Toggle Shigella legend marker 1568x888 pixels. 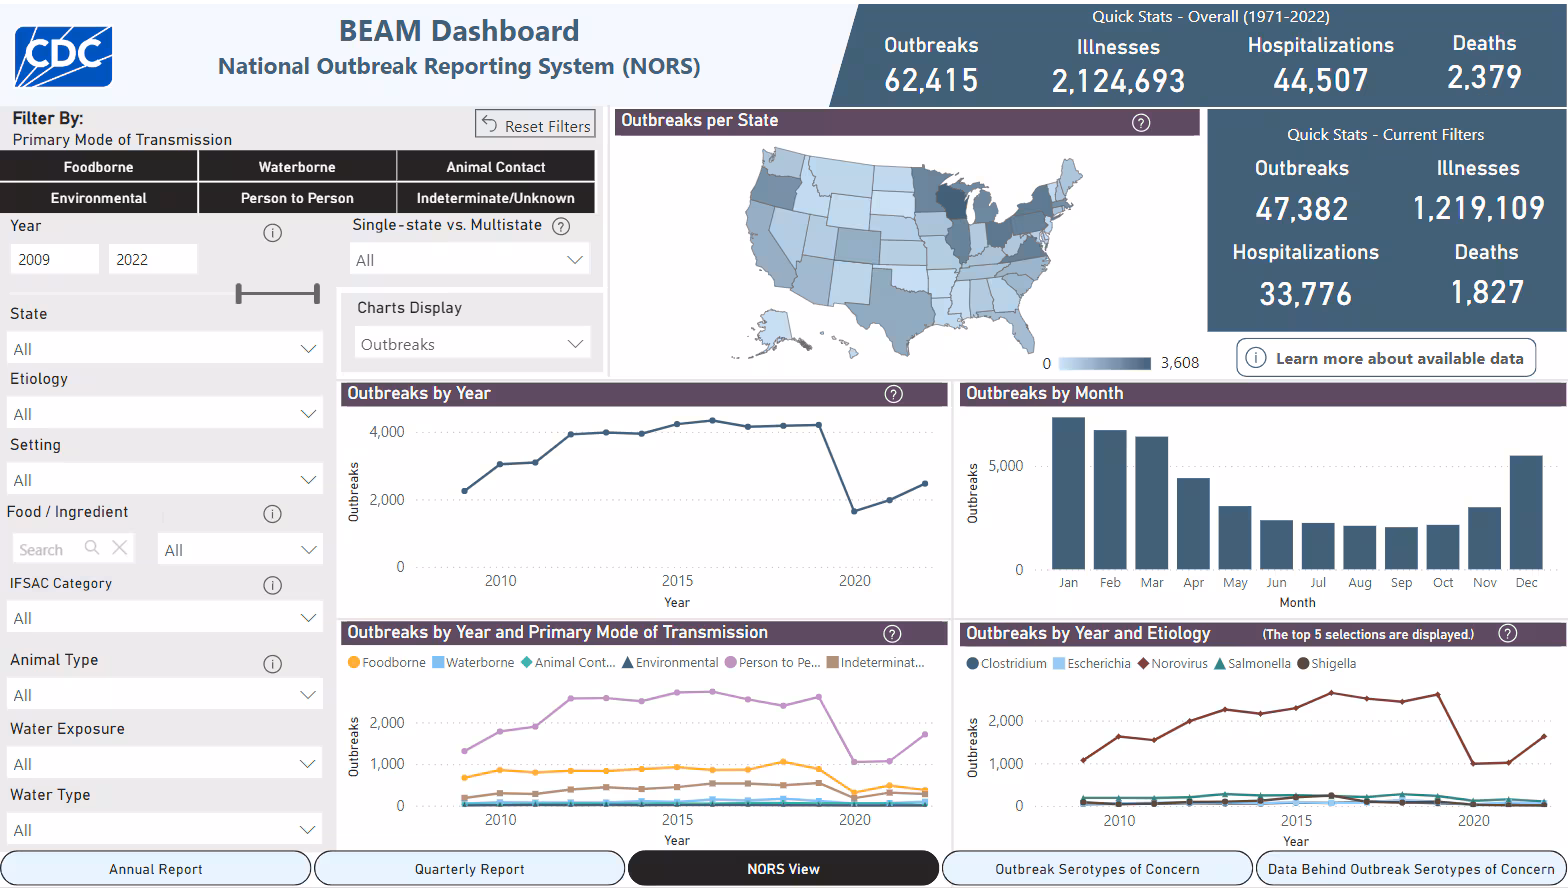[1303, 663]
